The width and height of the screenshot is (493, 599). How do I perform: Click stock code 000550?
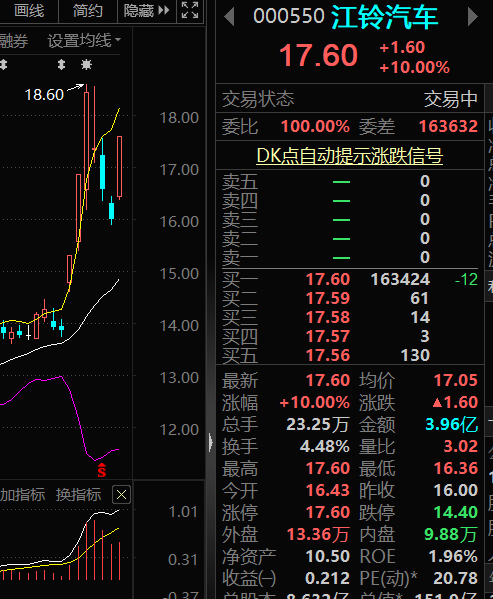289,17
